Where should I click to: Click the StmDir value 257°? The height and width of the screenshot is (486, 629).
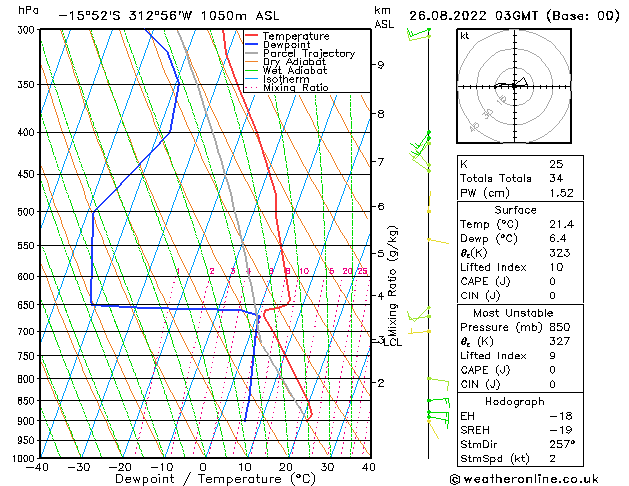tap(562, 444)
